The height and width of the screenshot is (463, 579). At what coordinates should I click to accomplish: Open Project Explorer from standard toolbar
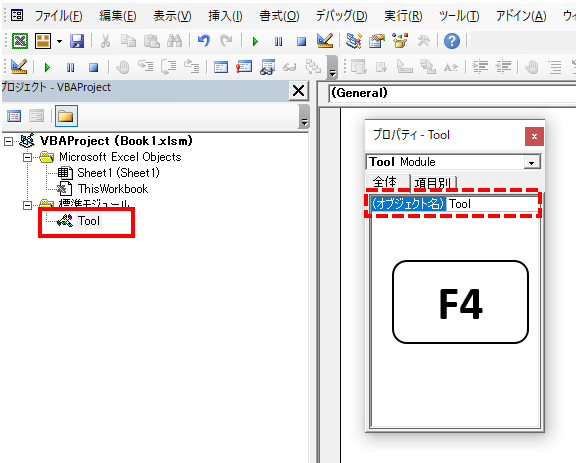coord(353,41)
